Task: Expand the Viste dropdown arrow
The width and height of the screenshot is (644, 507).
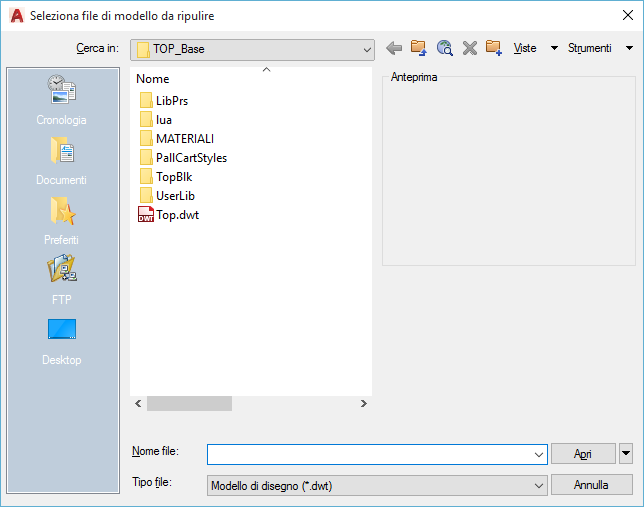Action: point(554,48)
